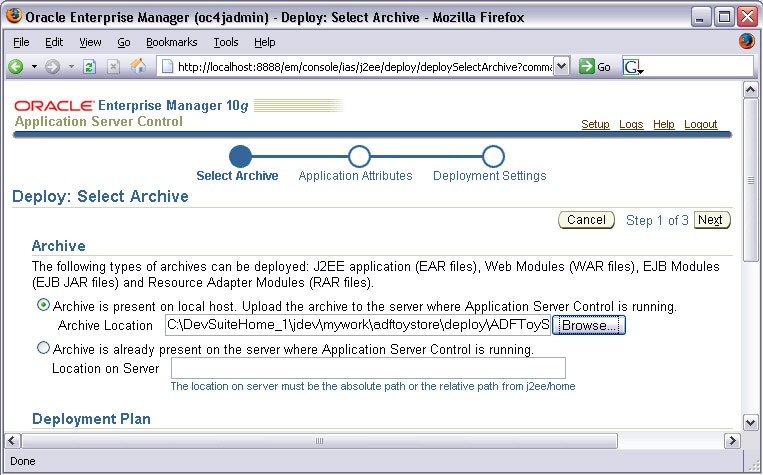Open the Forward button history dropdown
This screenshot has height=475, width=763.
[71, 66]
